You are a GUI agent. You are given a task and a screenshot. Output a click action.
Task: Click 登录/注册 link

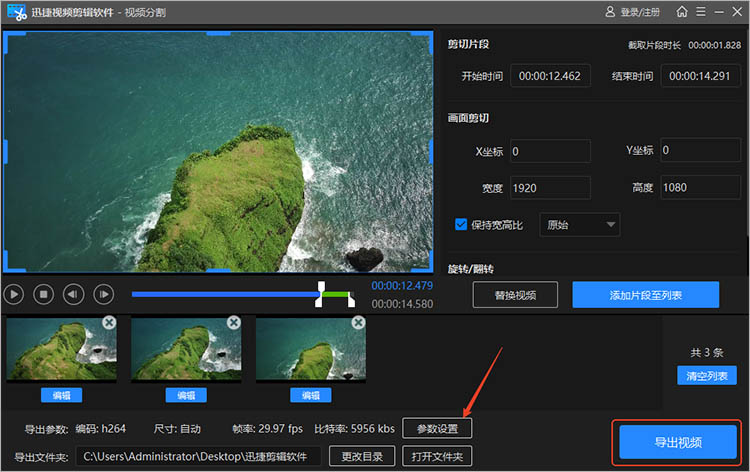(x=640, y=12)
